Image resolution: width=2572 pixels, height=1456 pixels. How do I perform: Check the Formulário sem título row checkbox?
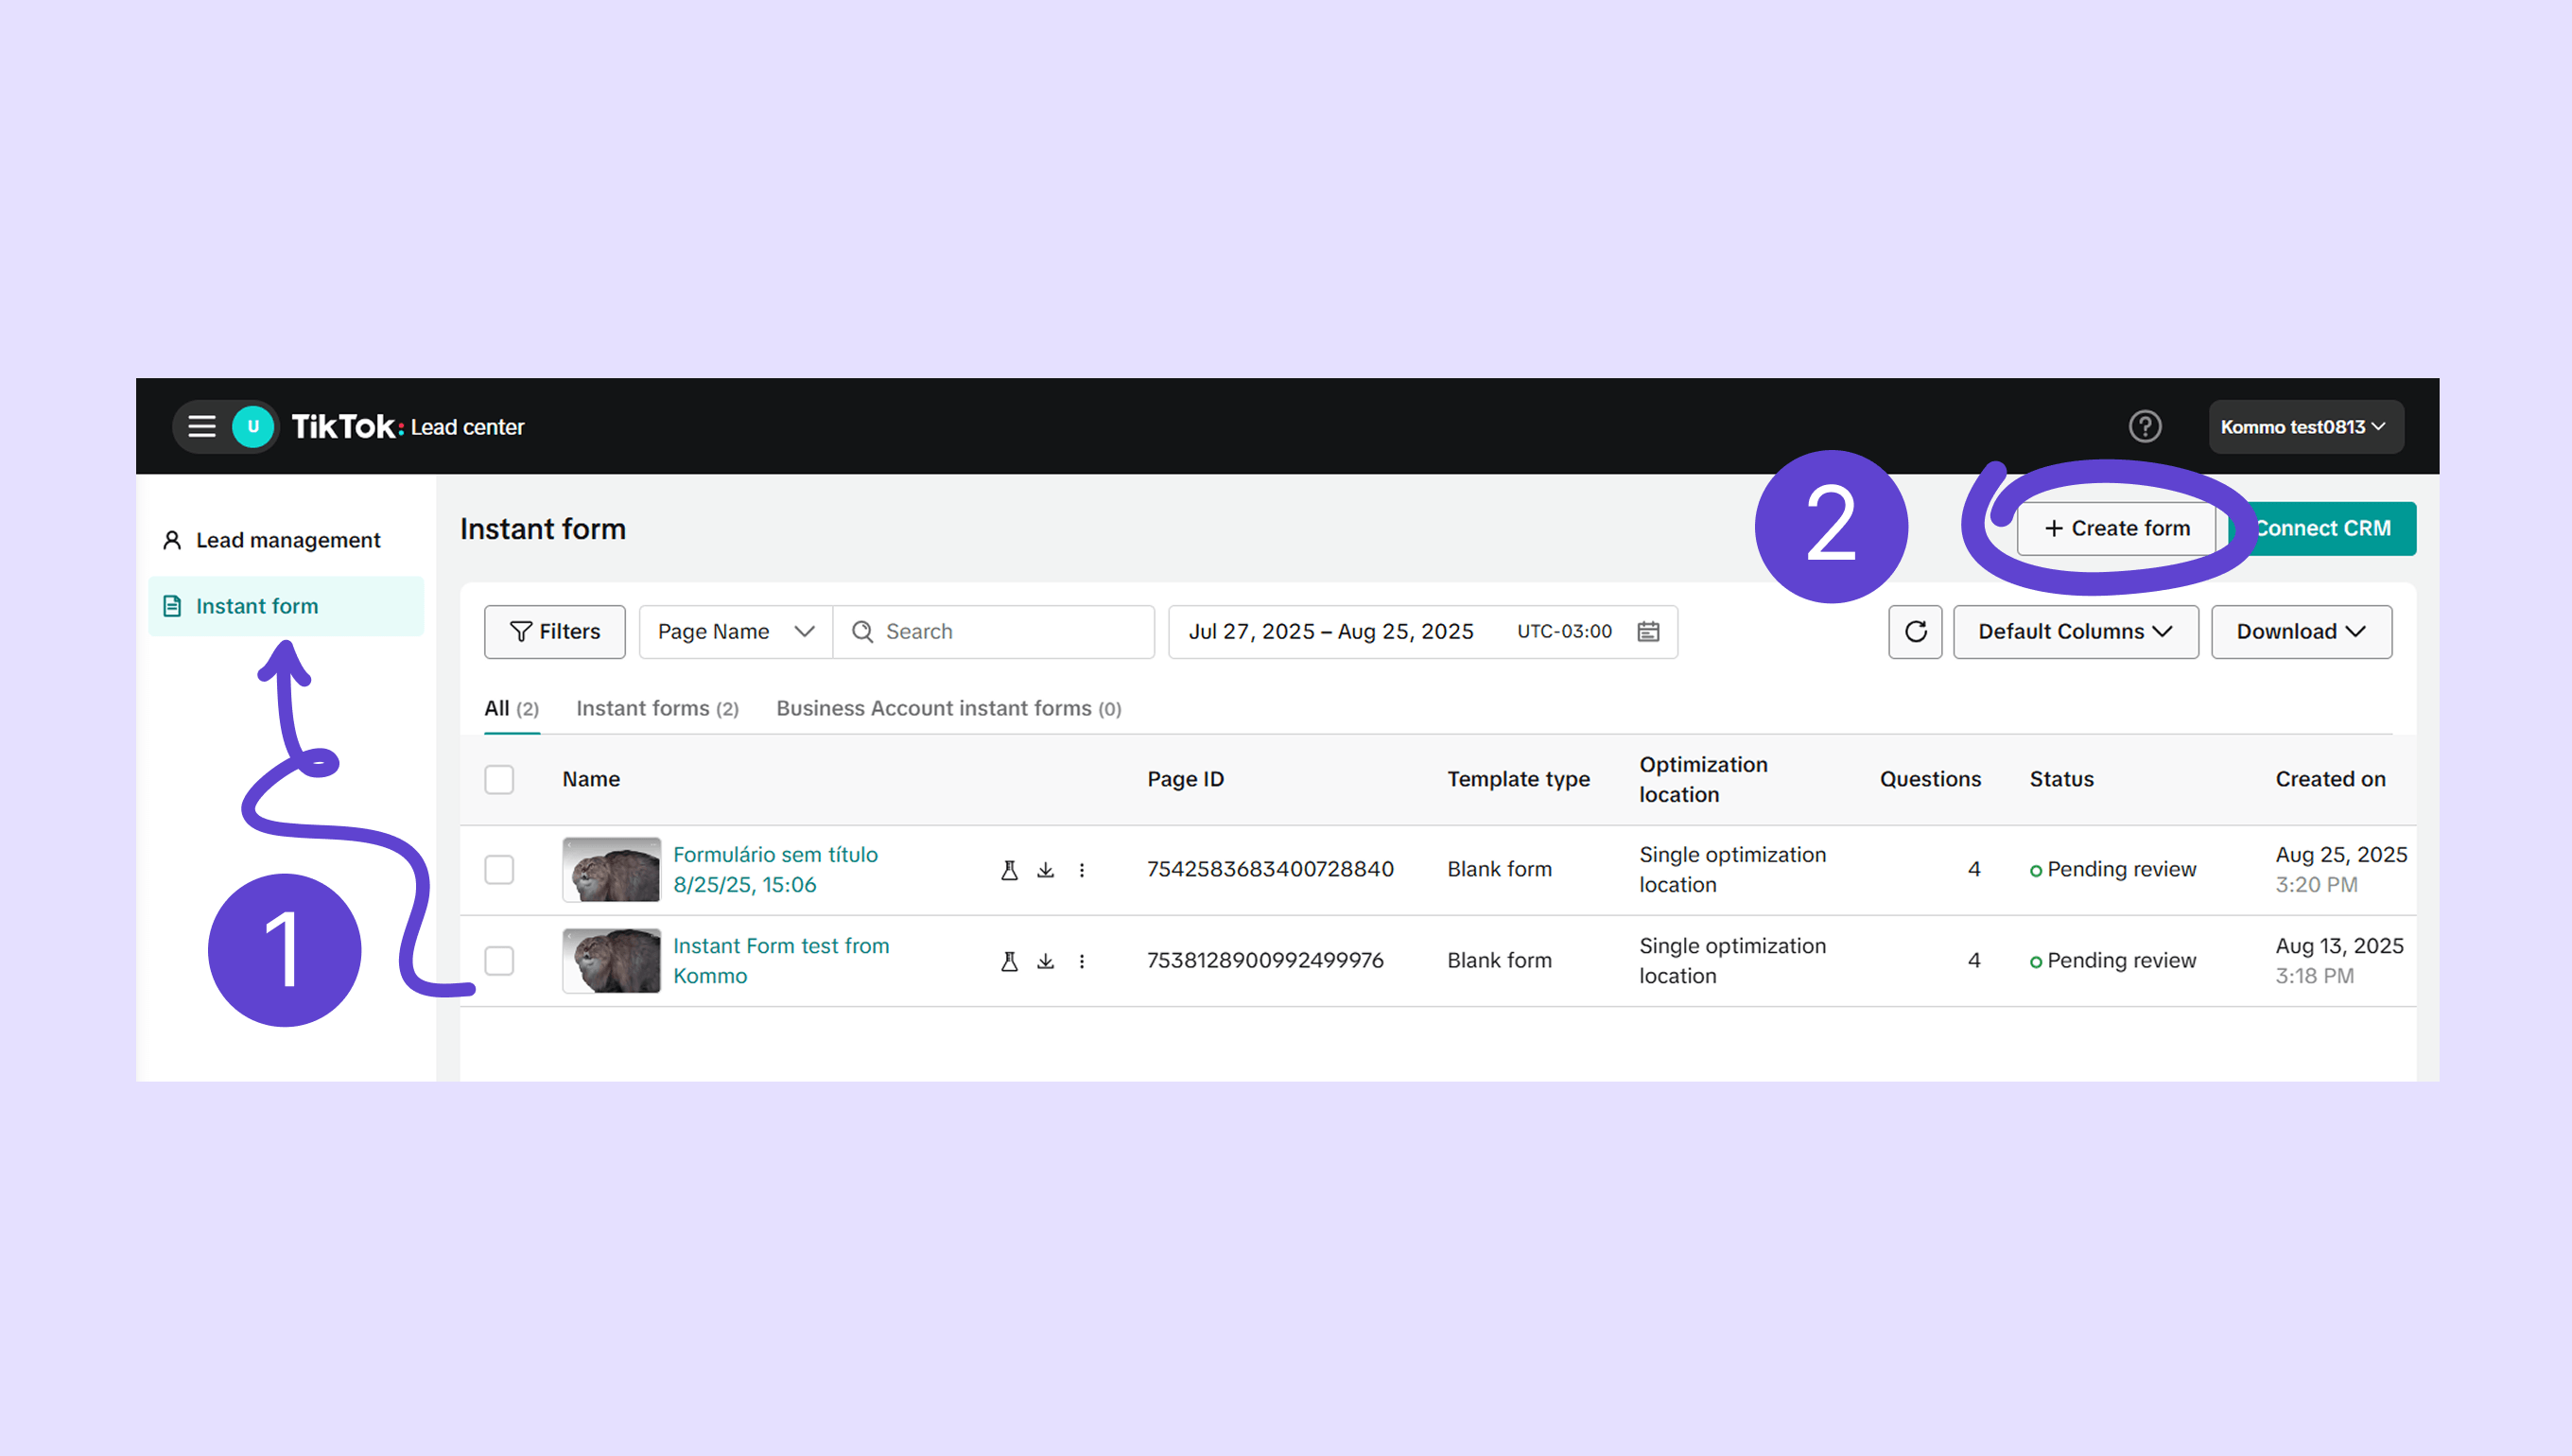499,870
